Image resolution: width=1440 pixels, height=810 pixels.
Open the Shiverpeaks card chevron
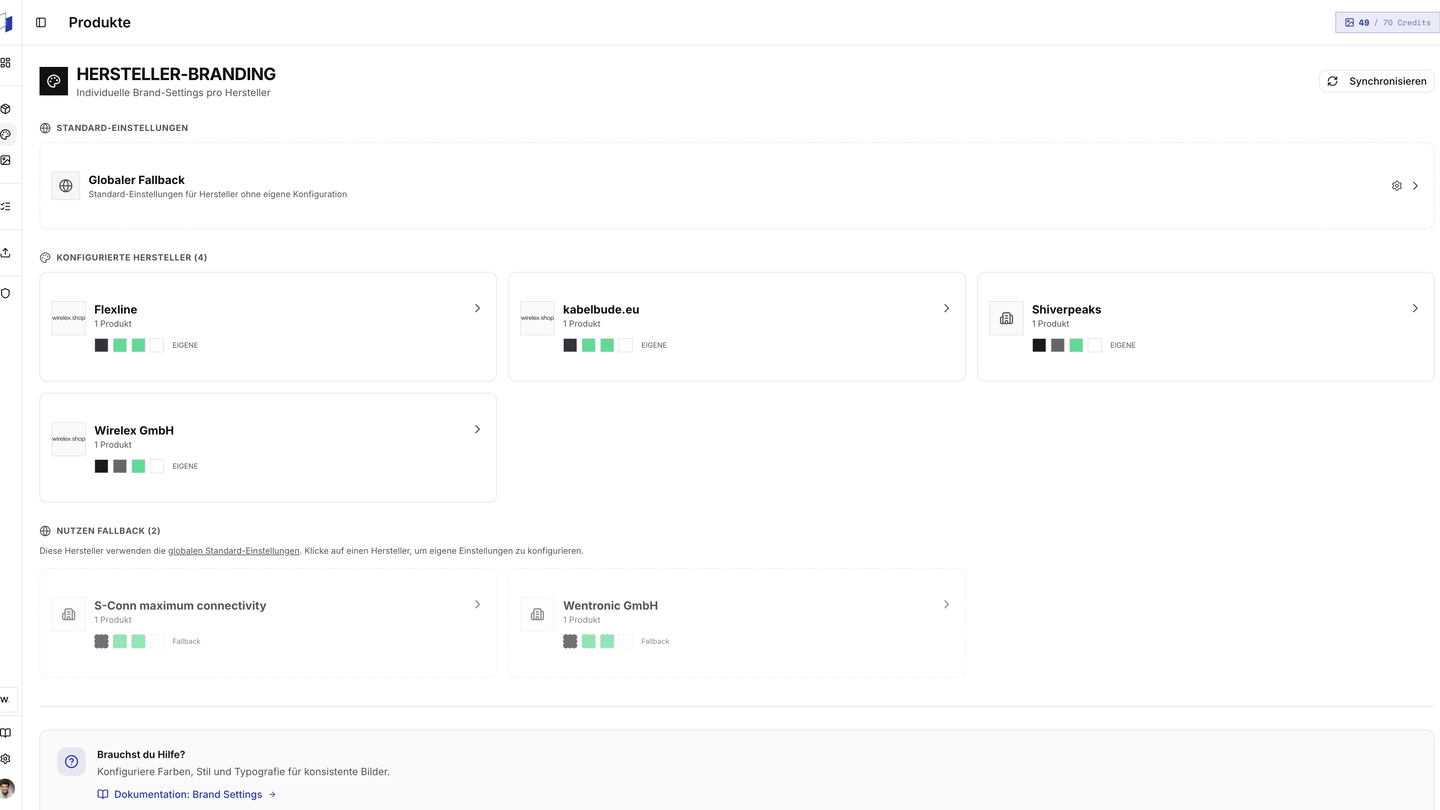1415,308
